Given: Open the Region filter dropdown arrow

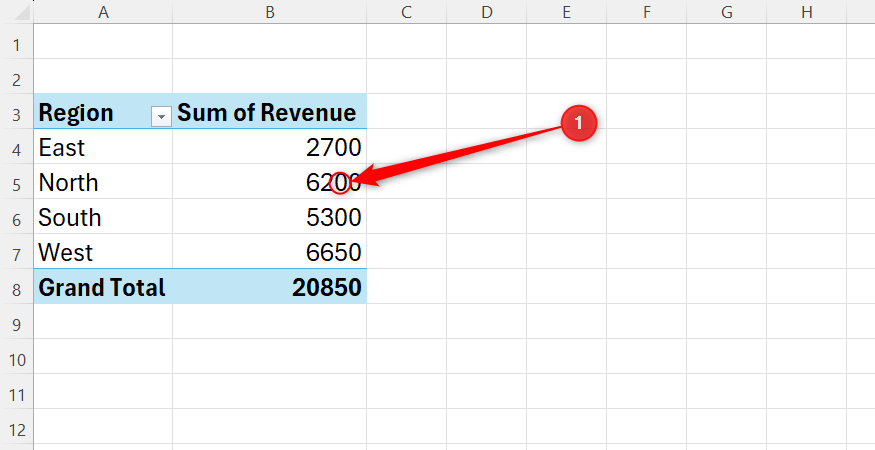Looking at the screenshot, I should tap(161, 117).
